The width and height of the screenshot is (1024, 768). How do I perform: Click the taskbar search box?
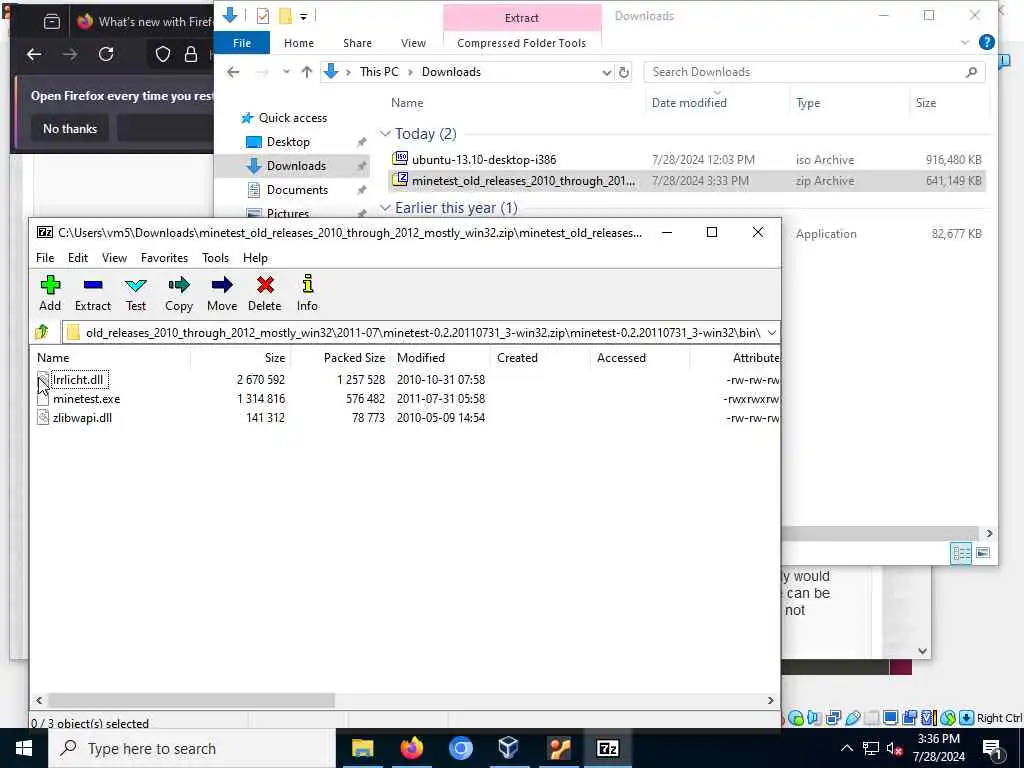tap(192, 748)
